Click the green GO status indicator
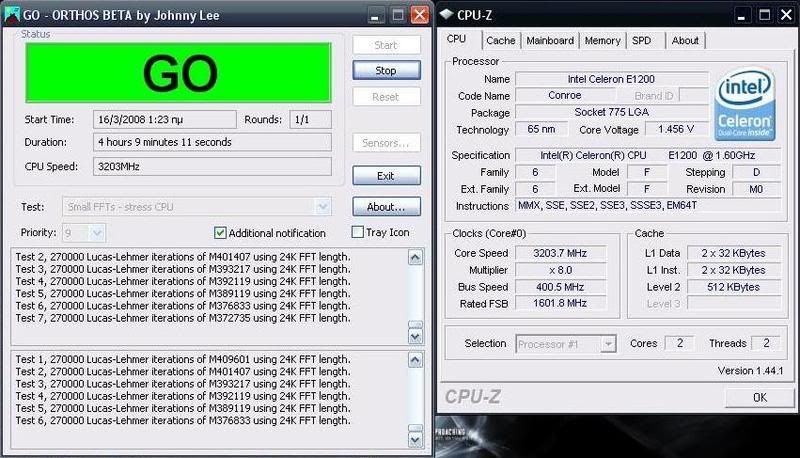 [178, 73]
